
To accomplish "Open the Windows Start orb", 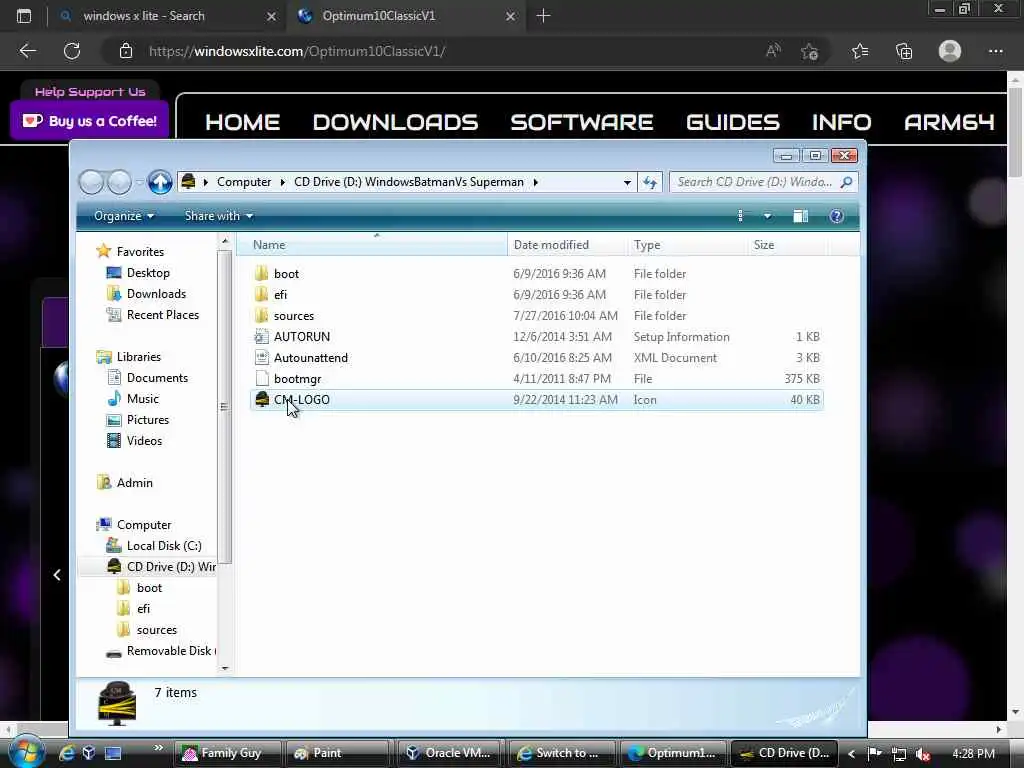I will click(x=26, y=751).
